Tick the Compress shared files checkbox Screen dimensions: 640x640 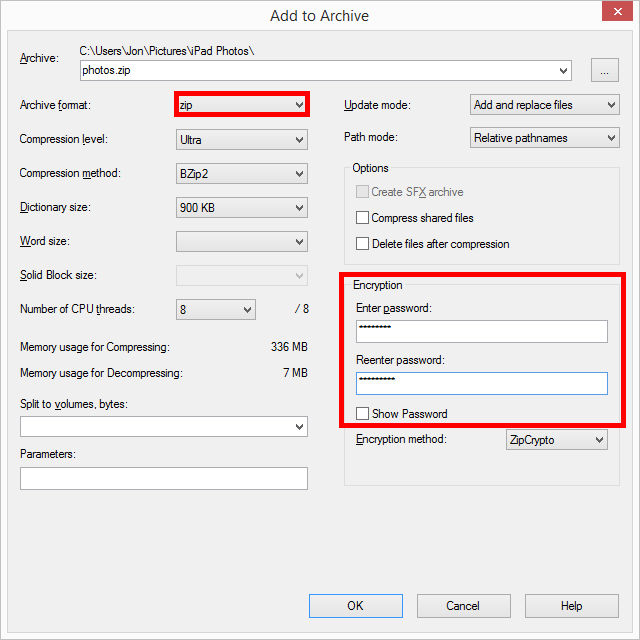click(363, 218)
